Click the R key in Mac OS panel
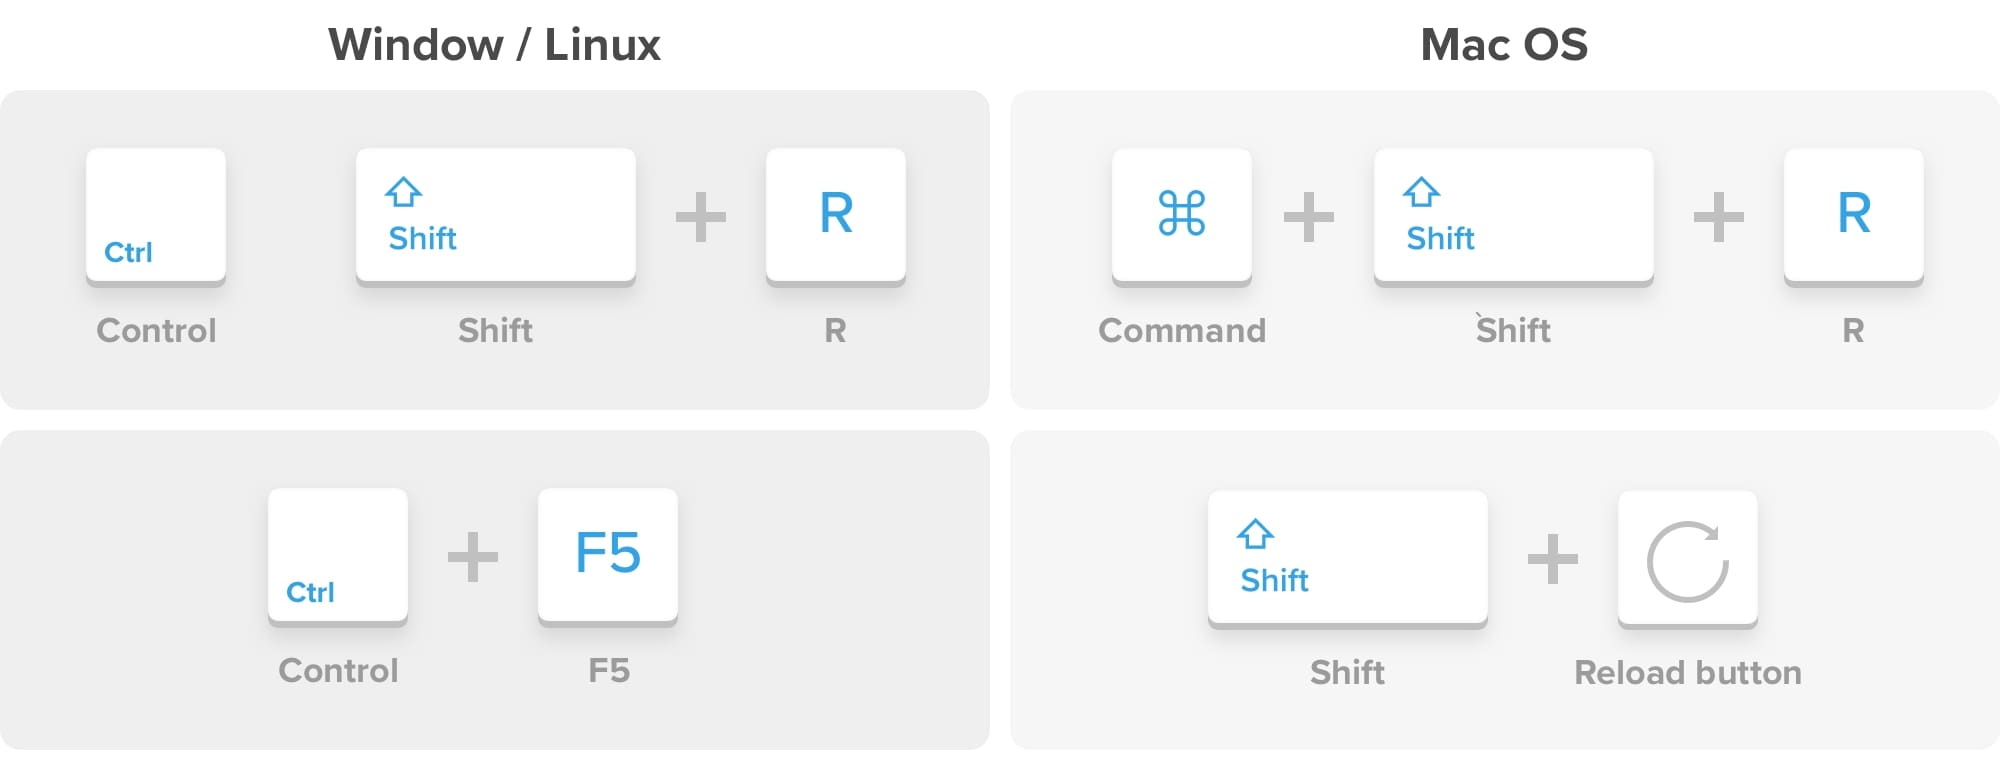 click(x=1853, y=215)
